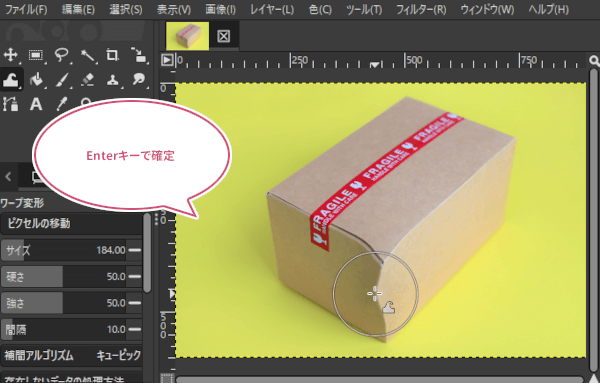Select the Clone stamp tool
This screenshot has height=383, width=600.
pos(112,80)
